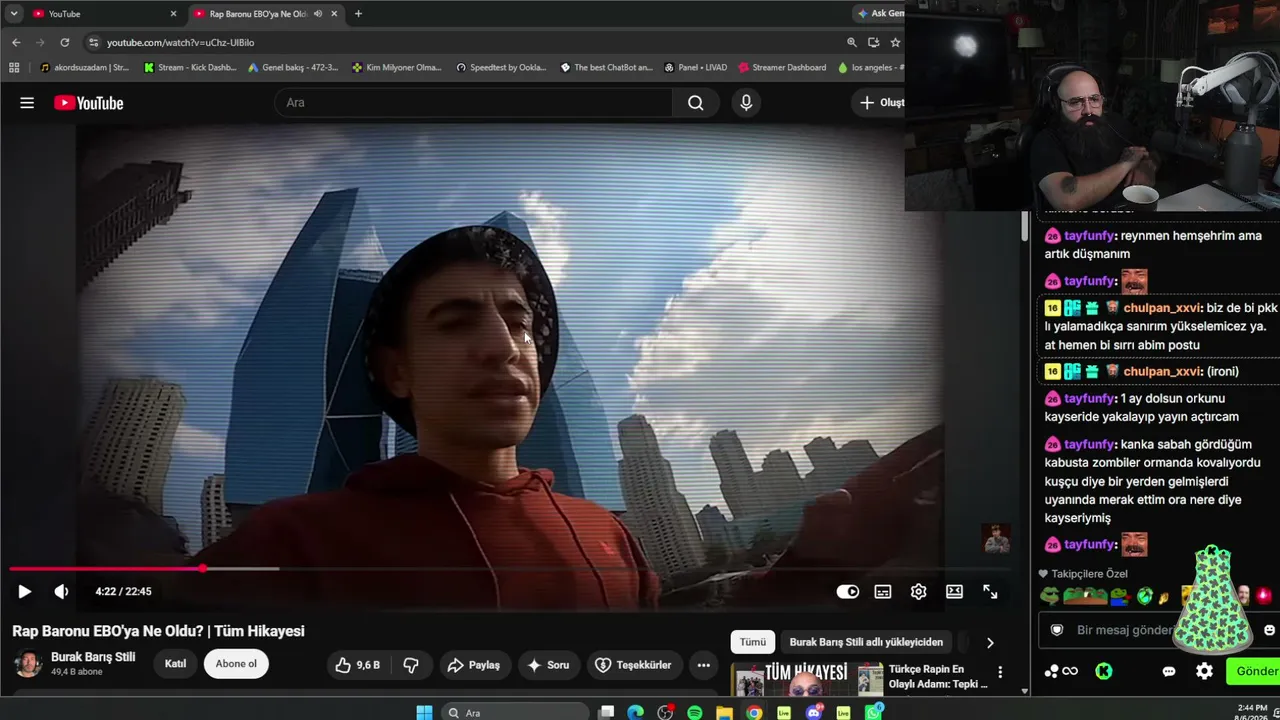Click the Oluştur create button
Viewport: 1280px width, 720px height.
pos(881,103)
